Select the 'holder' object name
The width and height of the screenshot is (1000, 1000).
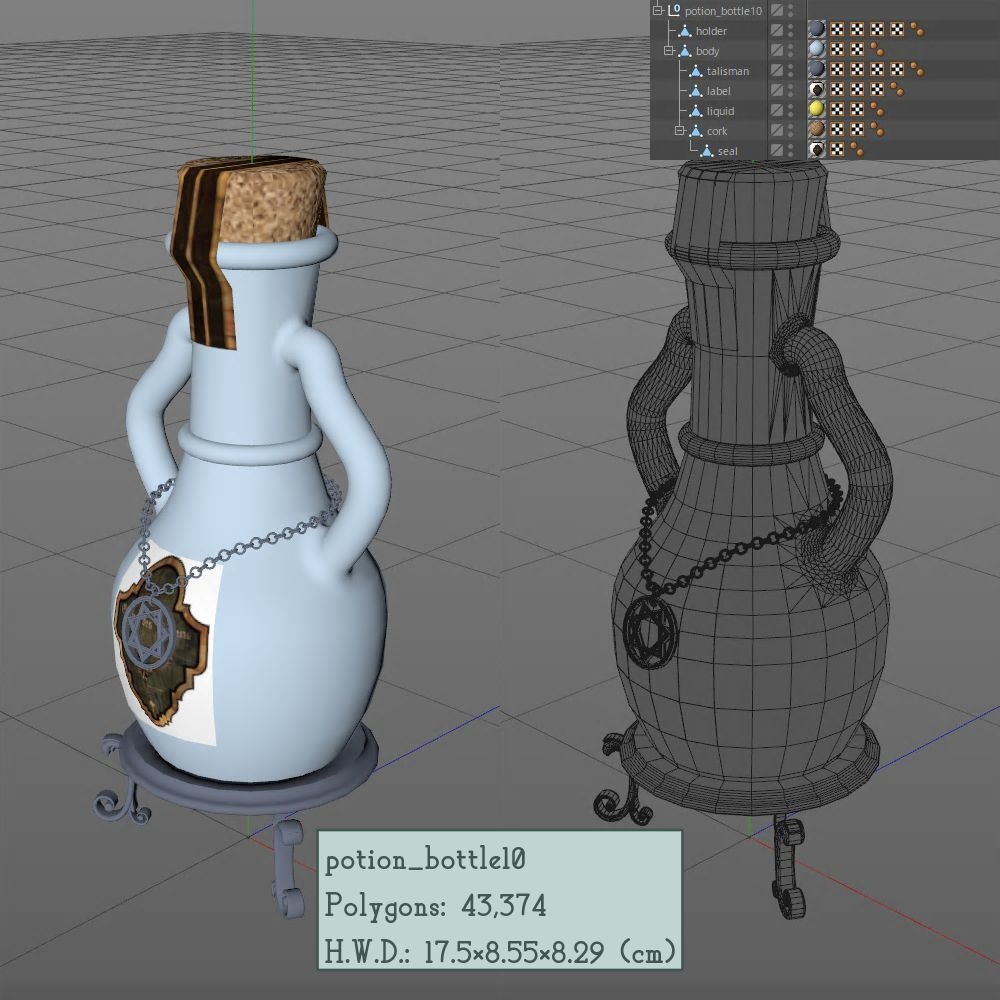tap(711, 31)
